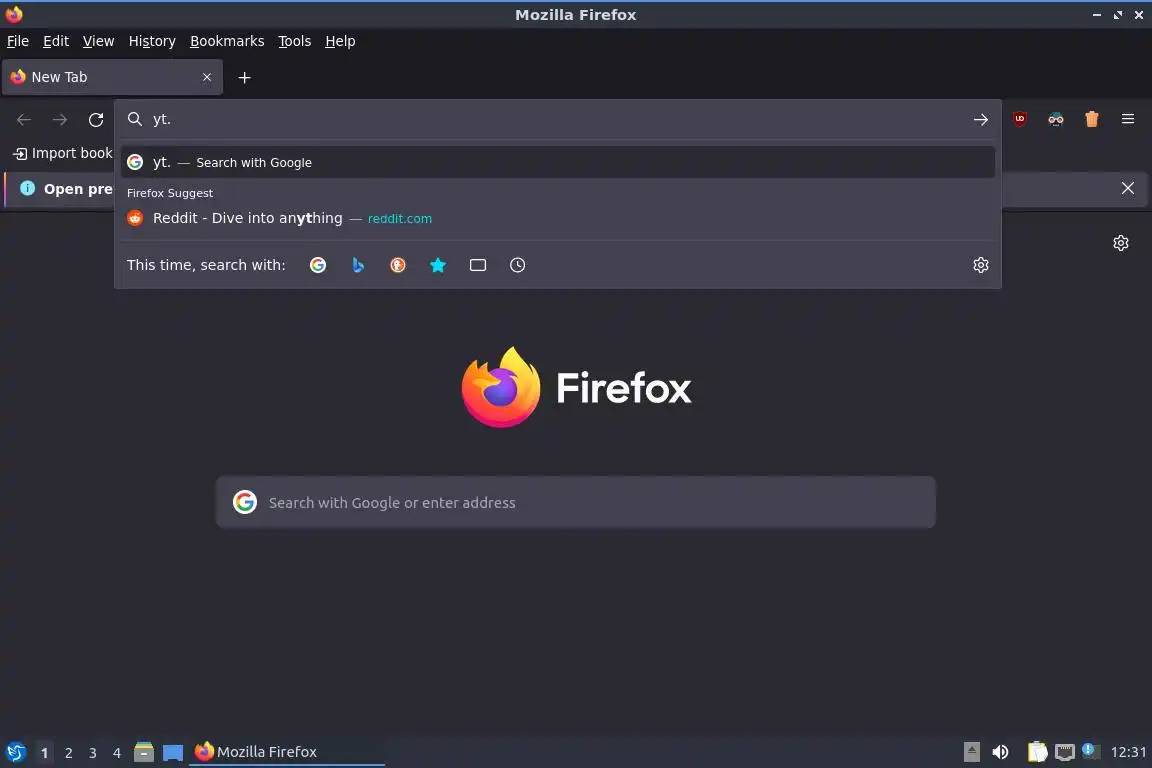Click the removable media eject tray icon
This screenshot has width=1152, height=768.
pos(971,752)
